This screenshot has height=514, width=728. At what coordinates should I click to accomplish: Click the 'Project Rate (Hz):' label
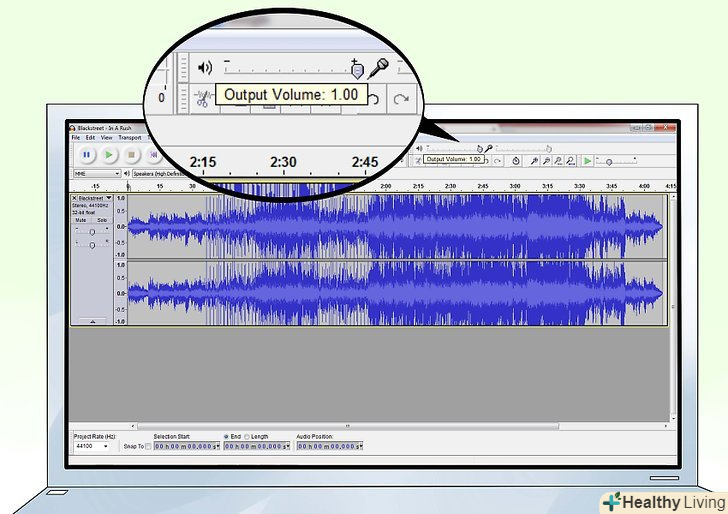pos(95,436)
